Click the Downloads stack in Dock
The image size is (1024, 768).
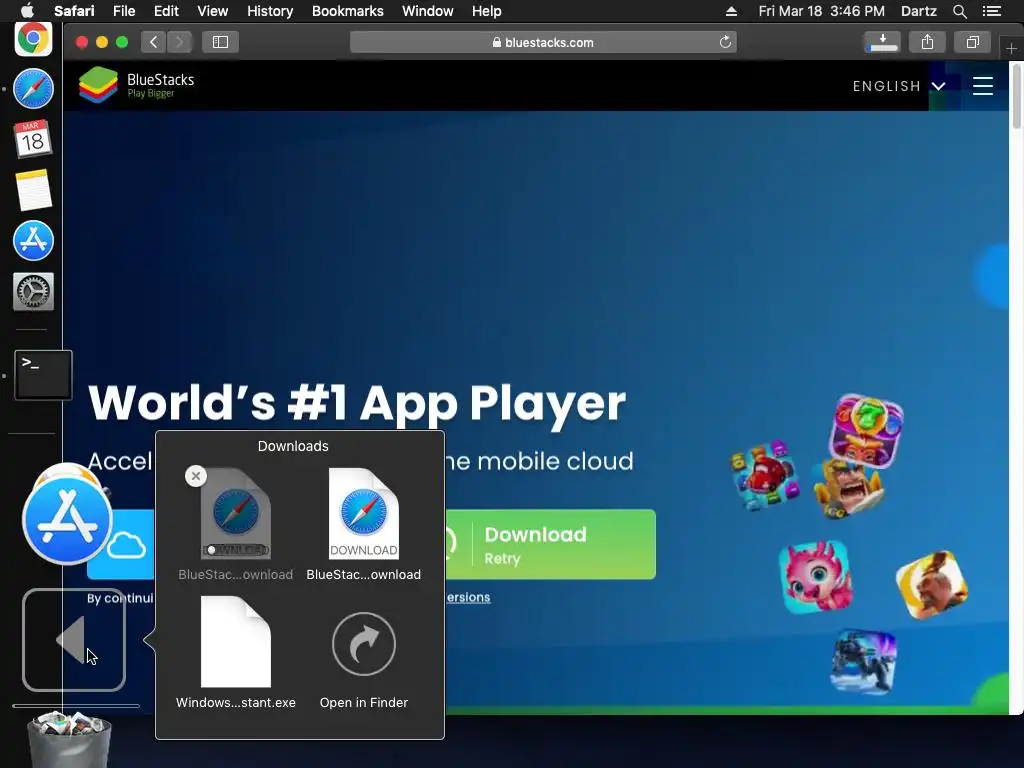(74, 640)
